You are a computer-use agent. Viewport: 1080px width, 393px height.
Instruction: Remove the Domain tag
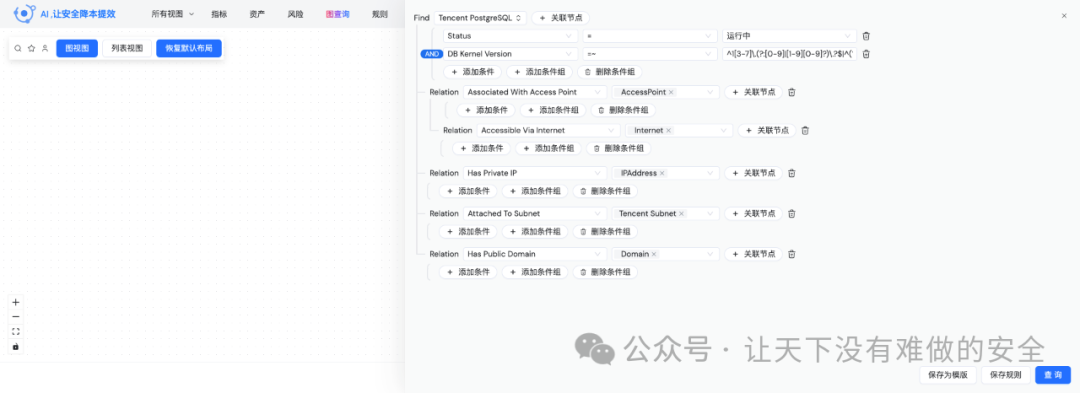pos(654,254)
